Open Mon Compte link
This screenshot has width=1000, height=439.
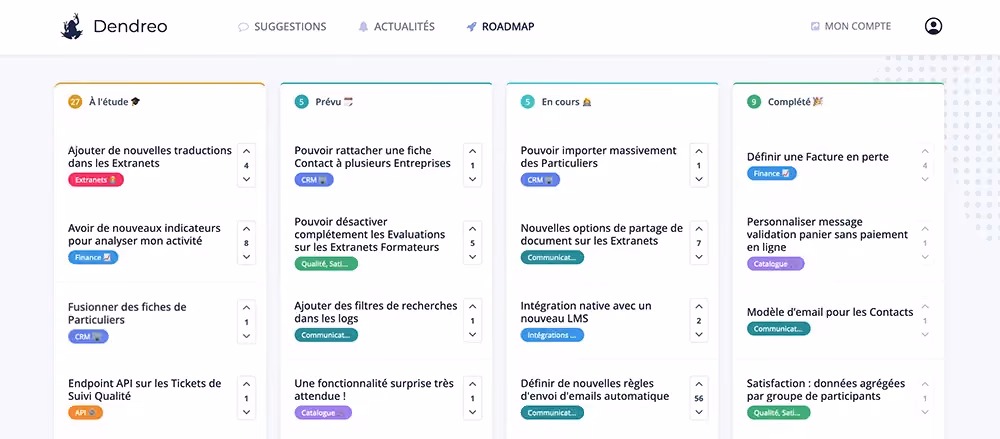(851, 27)
